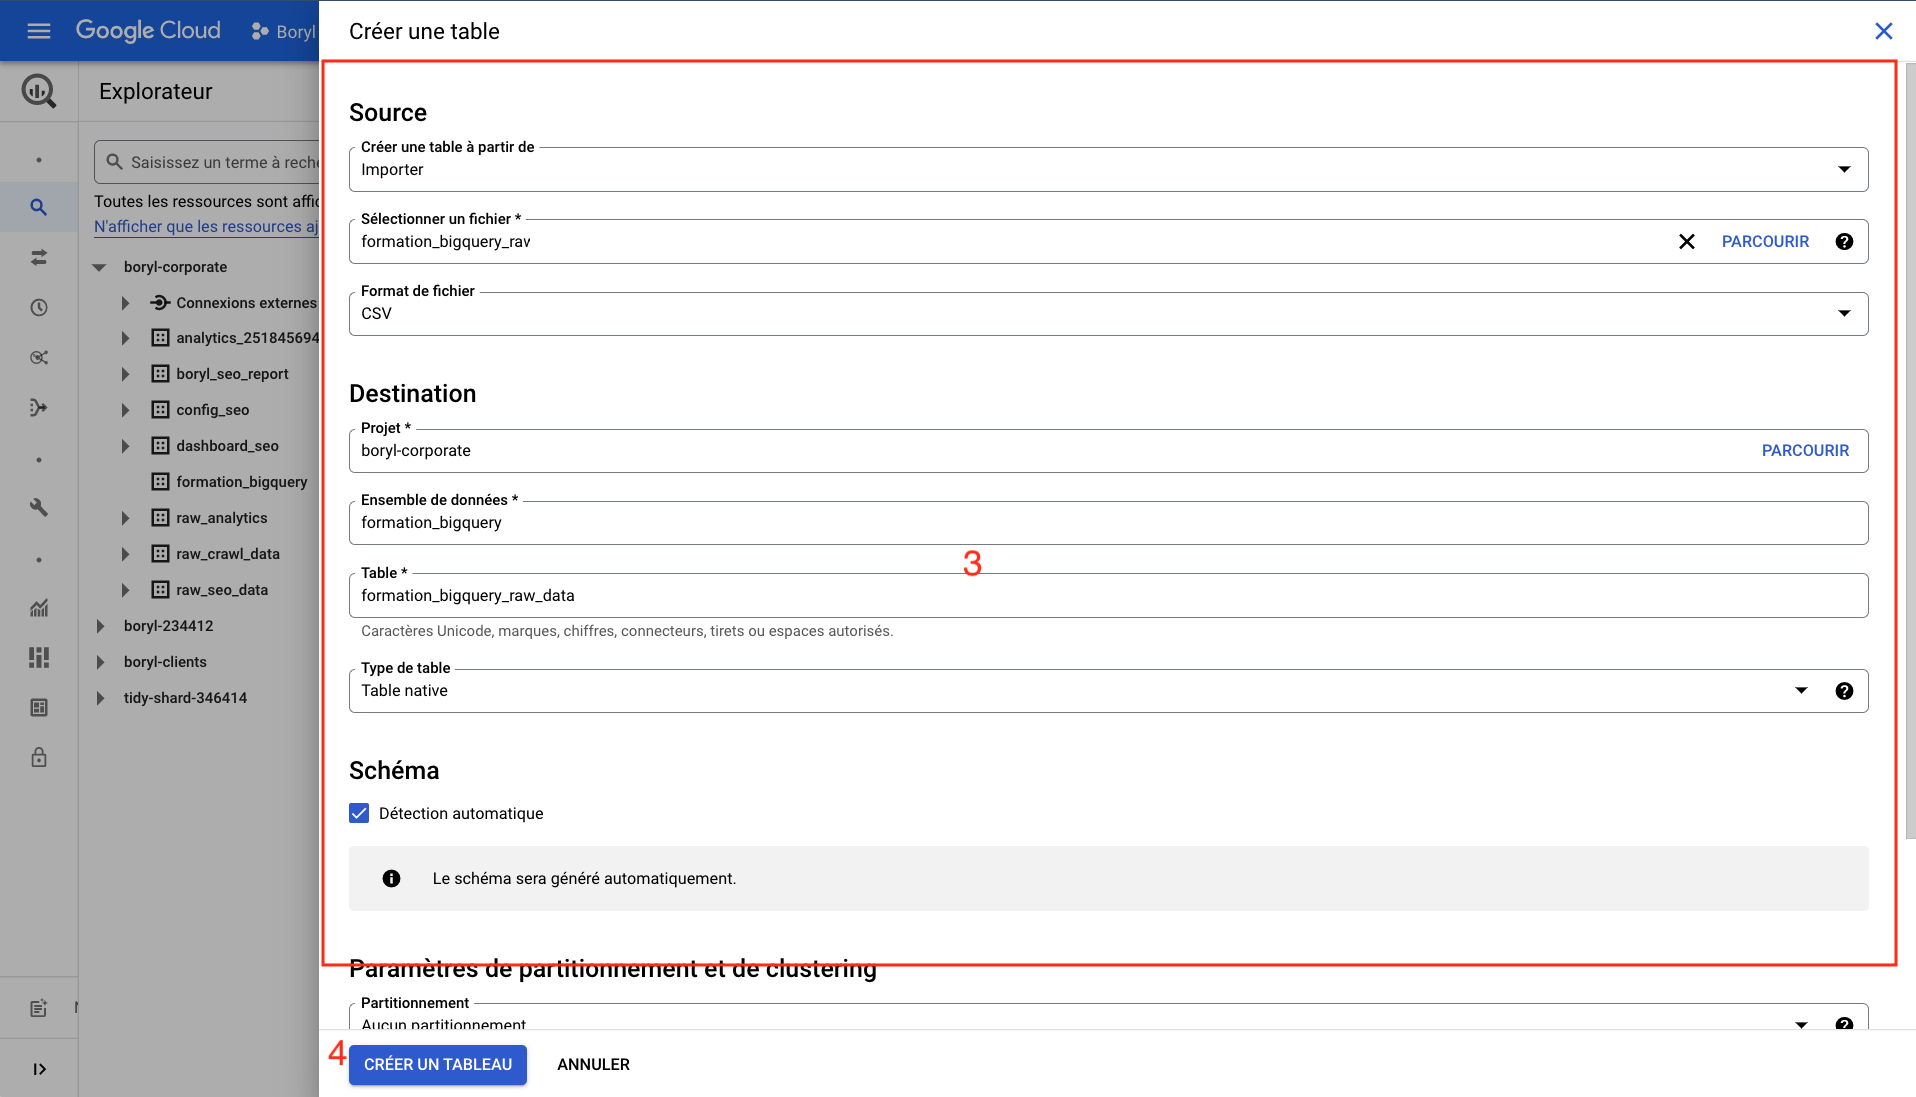Open the migration pipeline icon in sidebar
Viewport: 1916px width, 1097px height.
tap(39, 407)
